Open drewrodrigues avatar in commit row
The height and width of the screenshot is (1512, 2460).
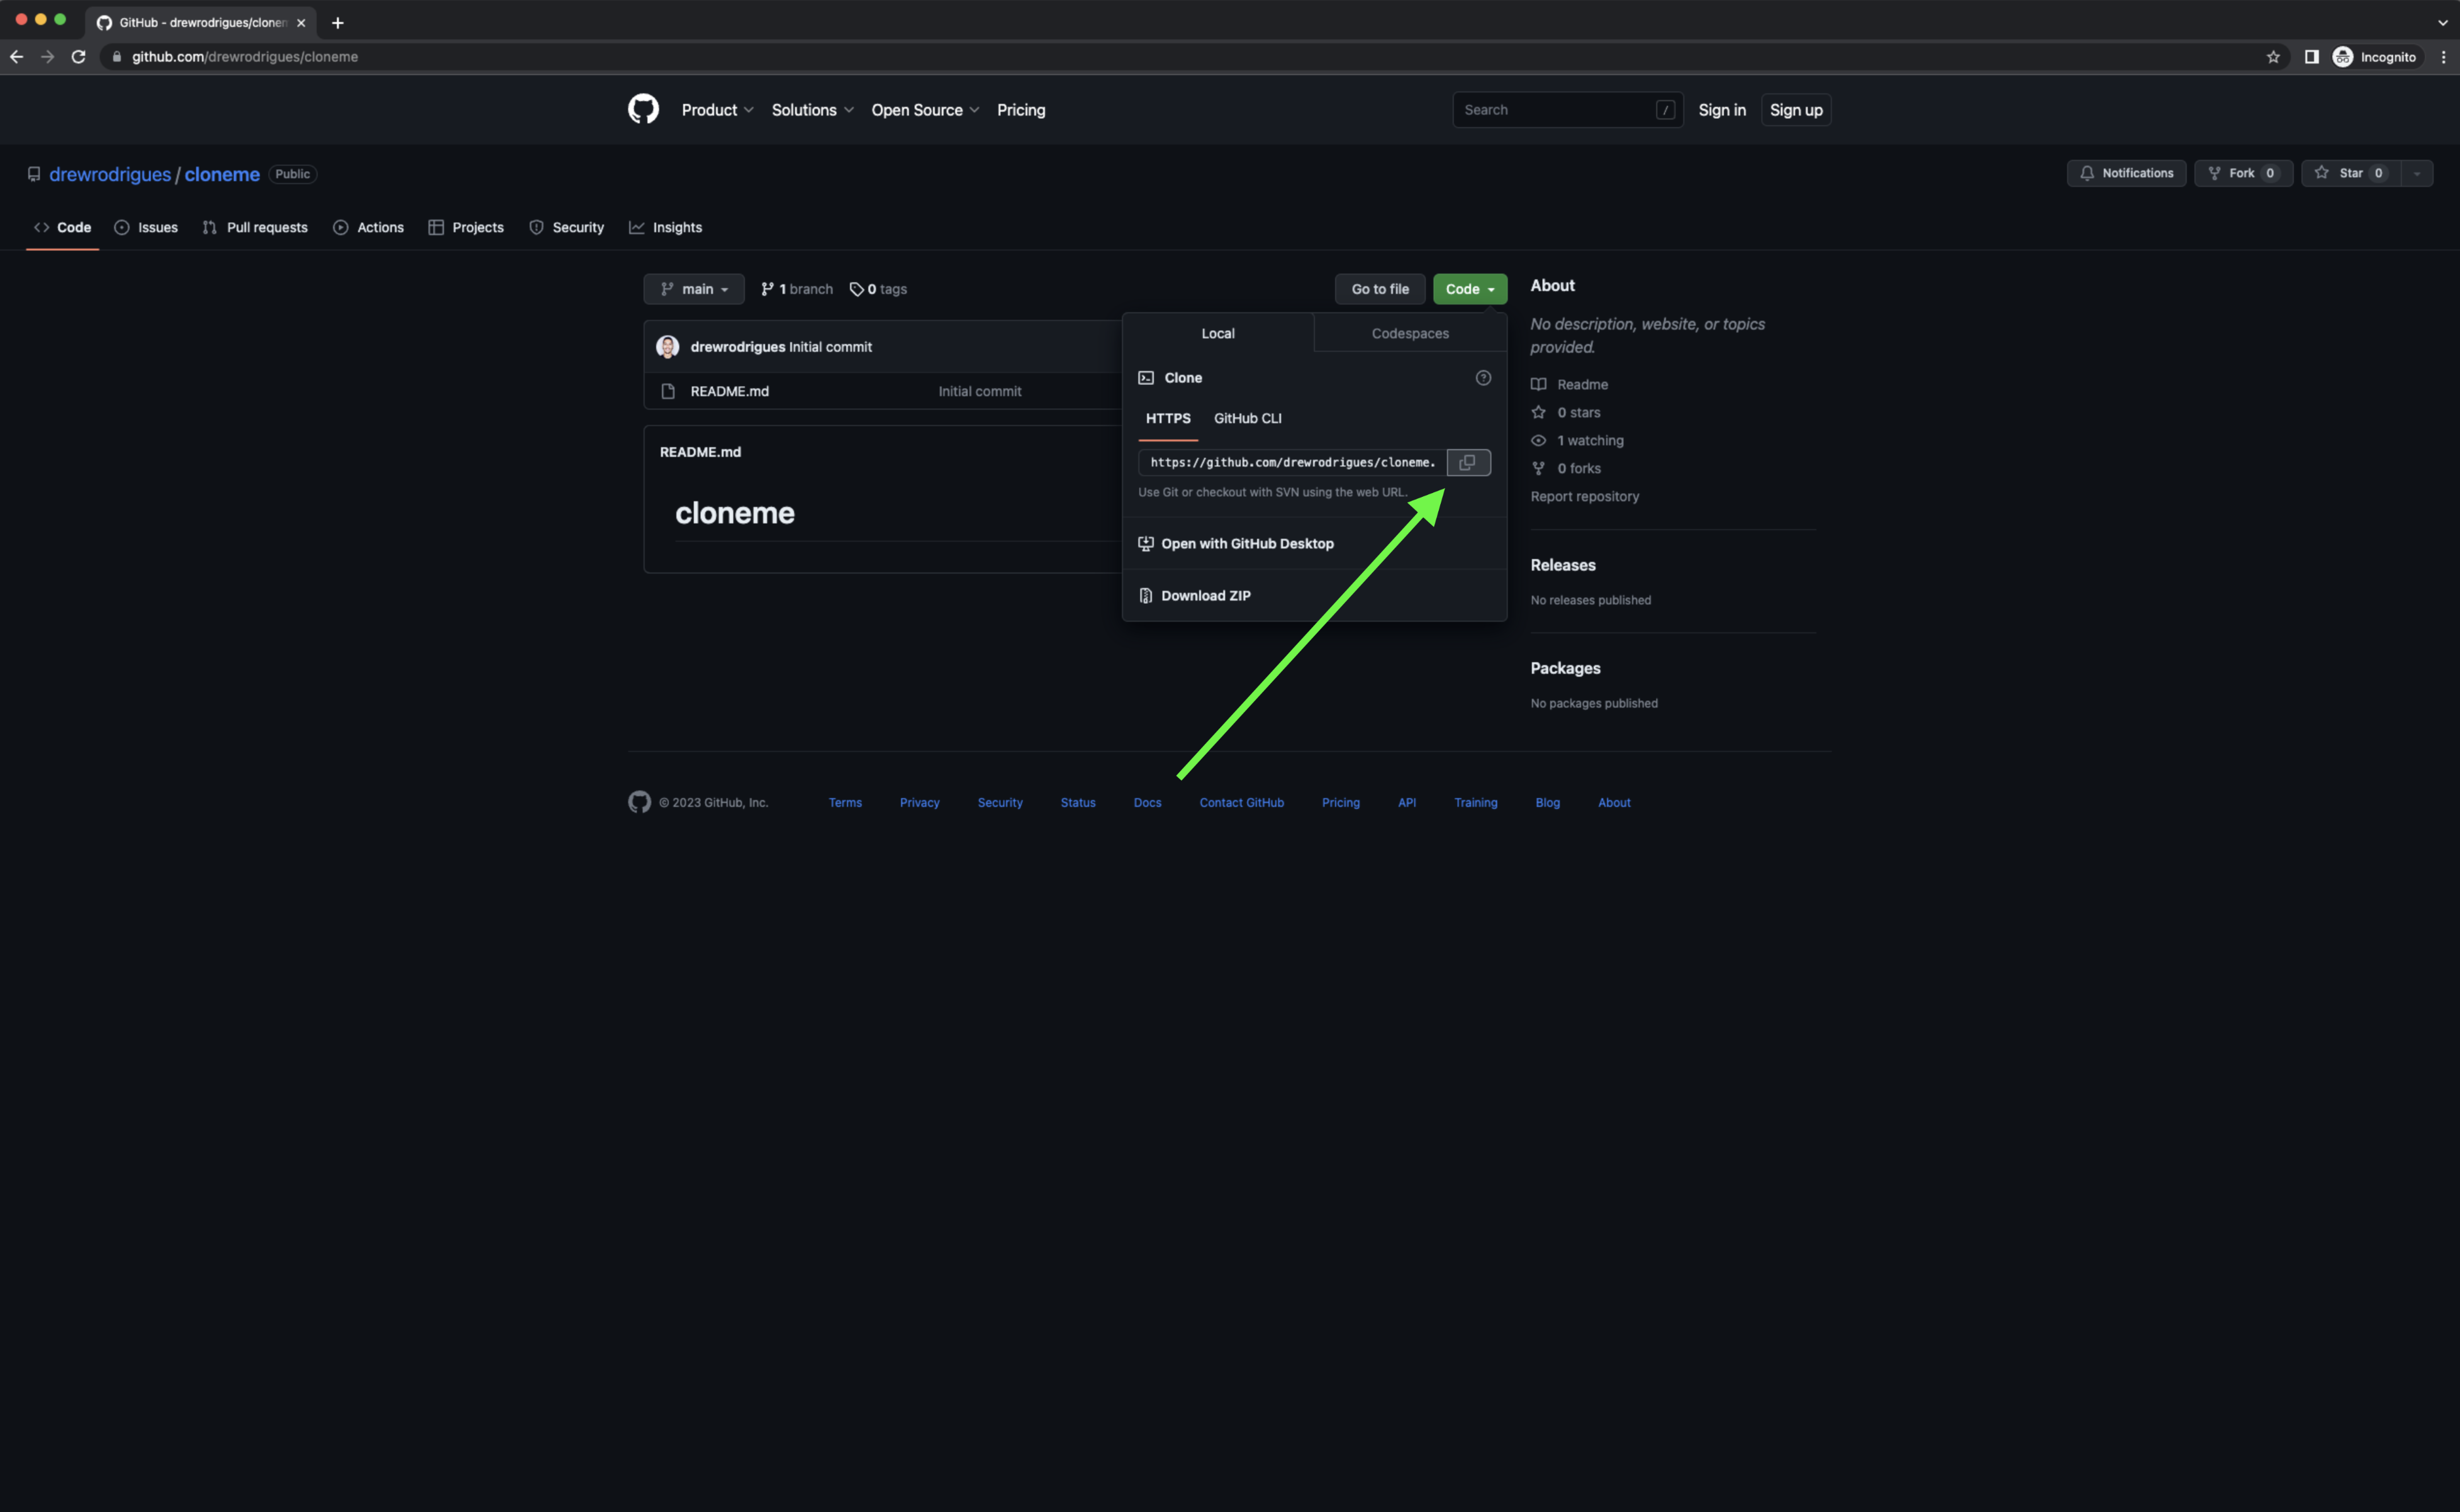coord(667,347)
